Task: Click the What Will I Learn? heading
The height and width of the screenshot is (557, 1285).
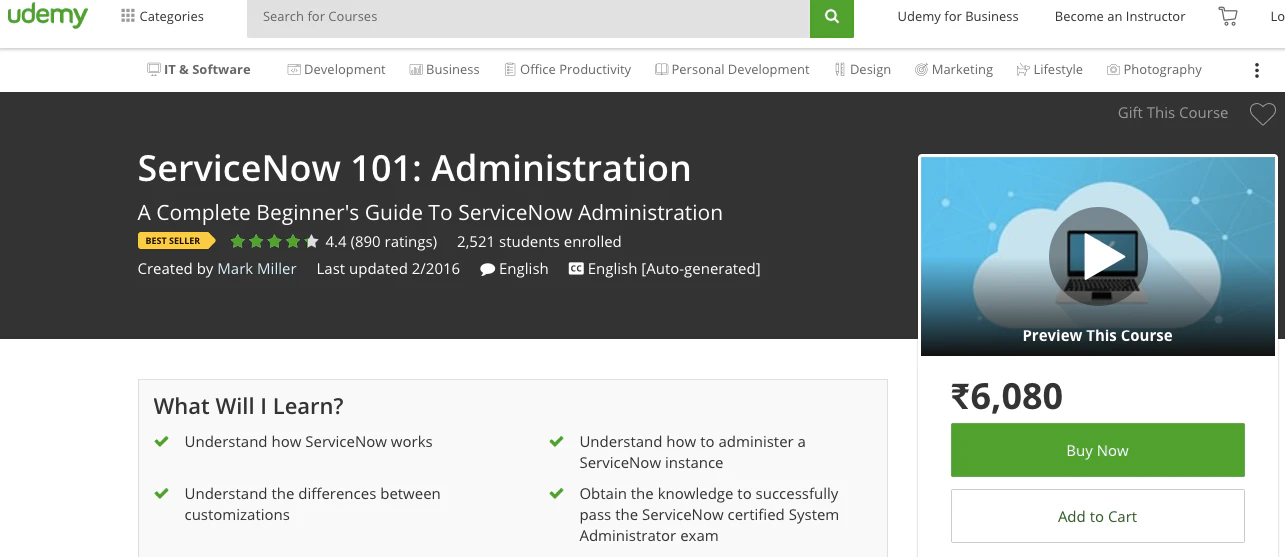Action: [x=248, y=406]
